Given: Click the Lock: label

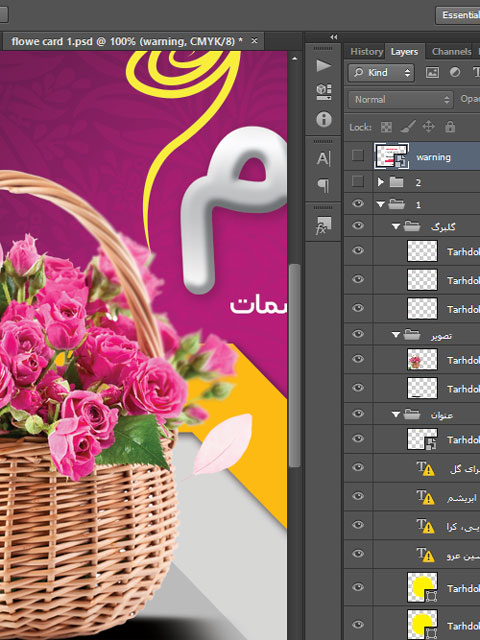Looking at the screenshot, I should coord(360,127).
